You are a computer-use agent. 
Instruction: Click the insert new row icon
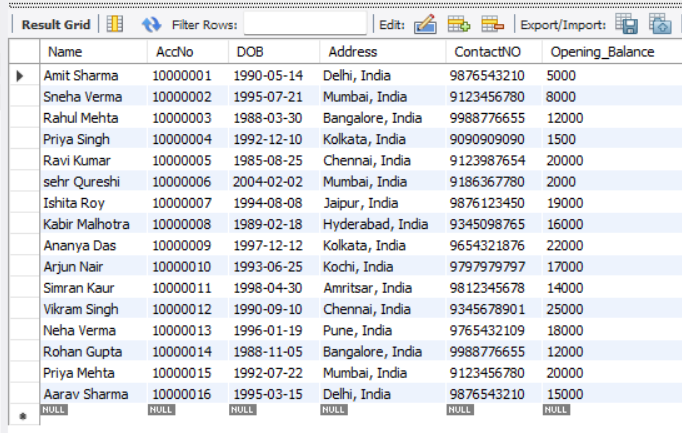(459, 24)
